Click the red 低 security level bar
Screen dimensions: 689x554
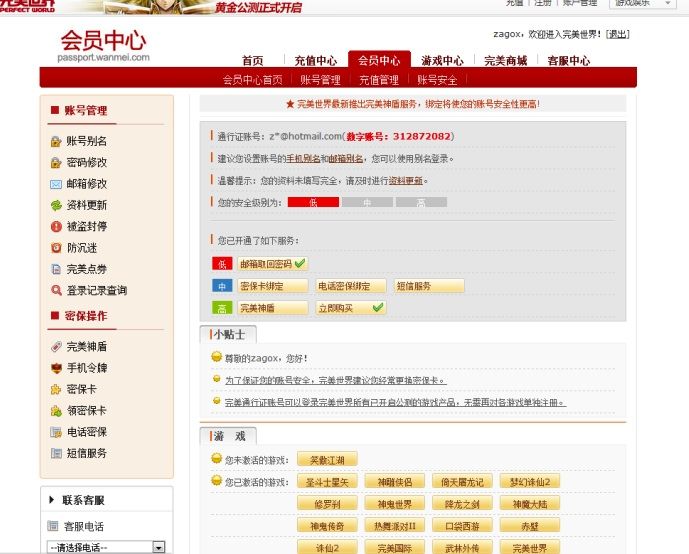pos(313,202)
